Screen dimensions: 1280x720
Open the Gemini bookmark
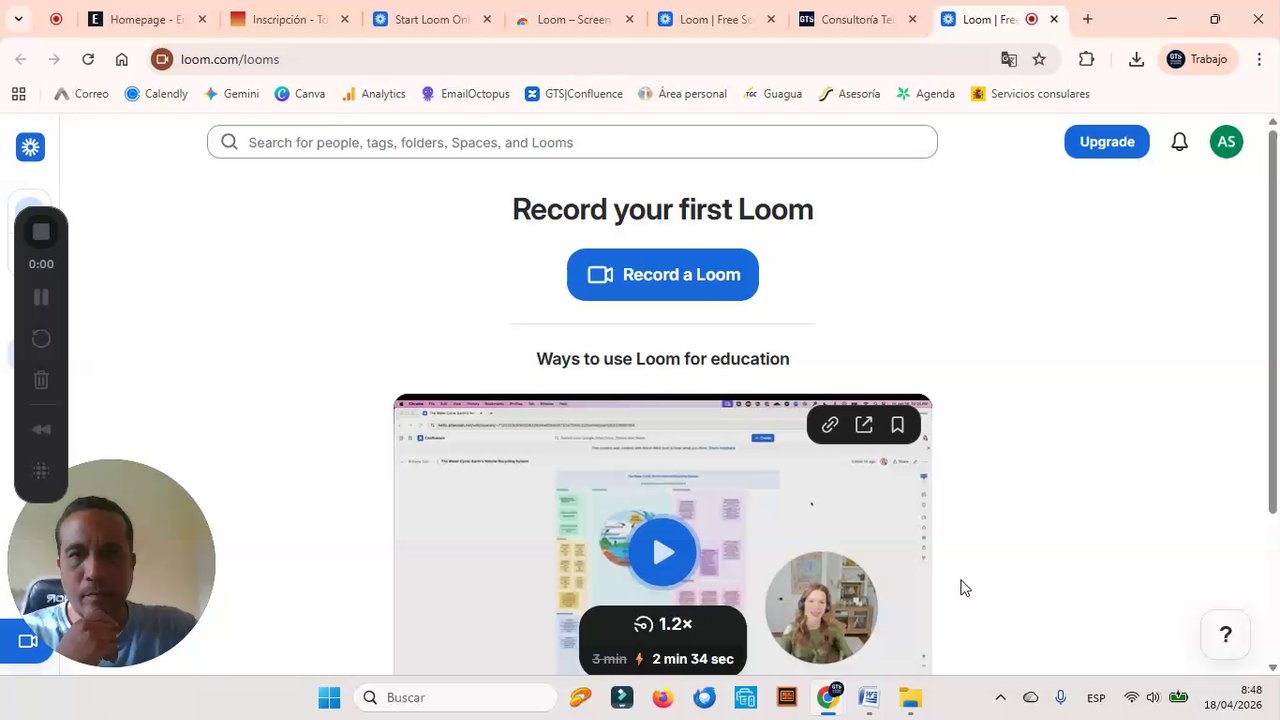[231, 94]
